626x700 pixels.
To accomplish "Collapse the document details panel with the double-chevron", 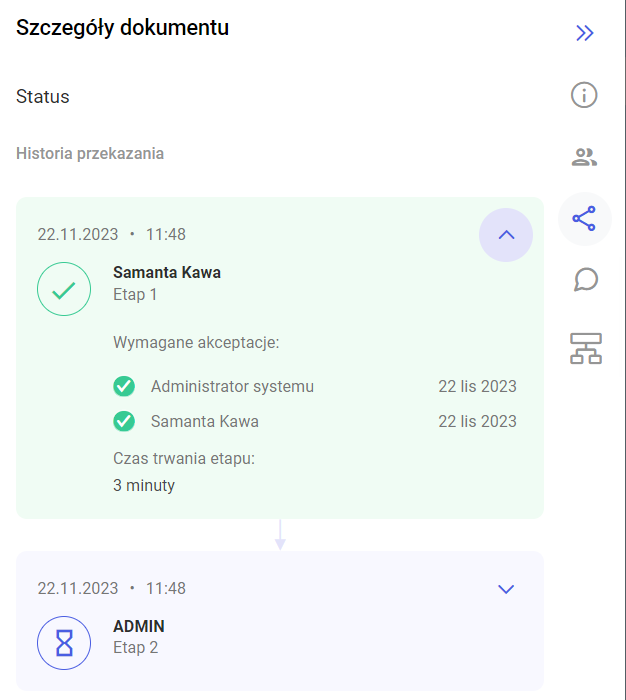I will click(584, 33).
